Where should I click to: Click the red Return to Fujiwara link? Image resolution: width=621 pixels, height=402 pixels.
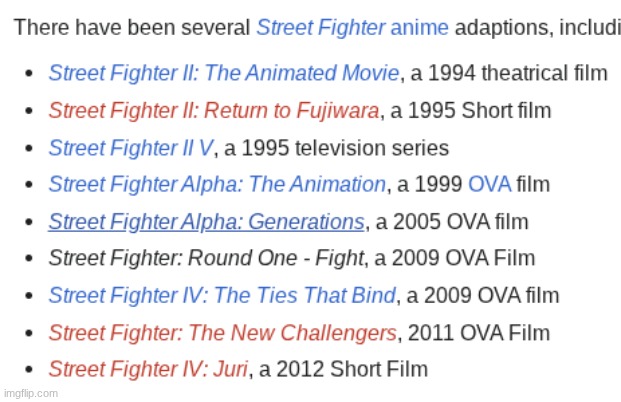[x=213, y=110]
